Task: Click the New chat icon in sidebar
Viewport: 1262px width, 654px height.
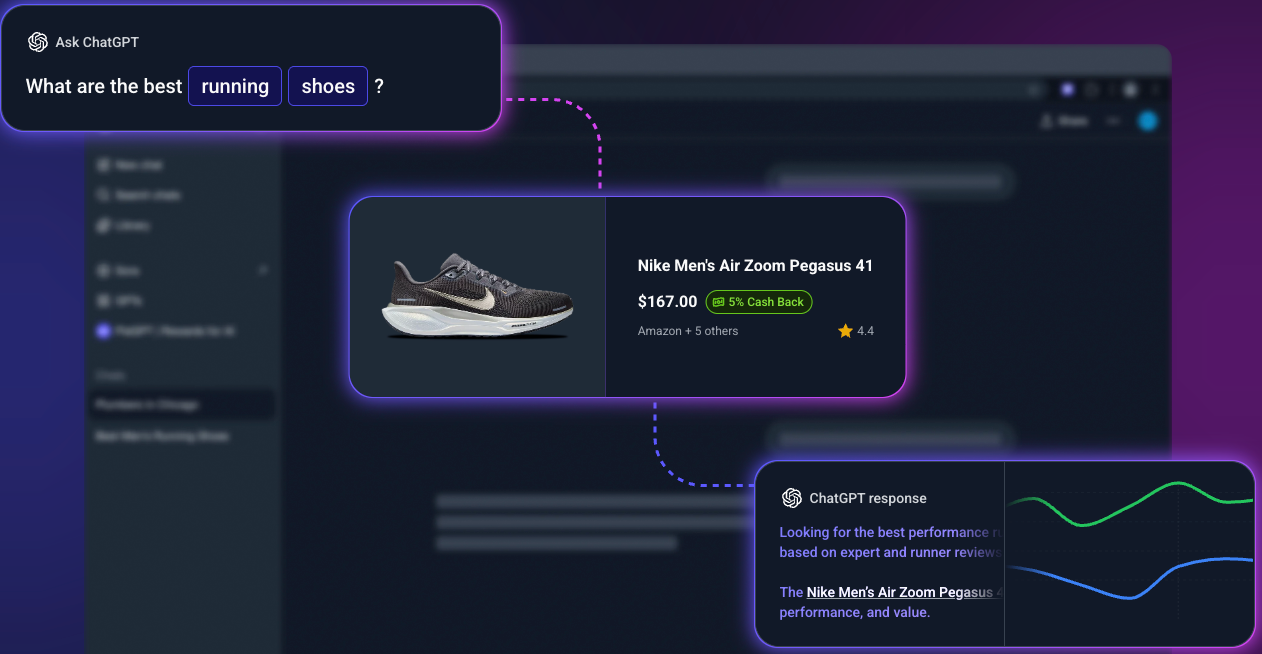Action: (102, 165)
